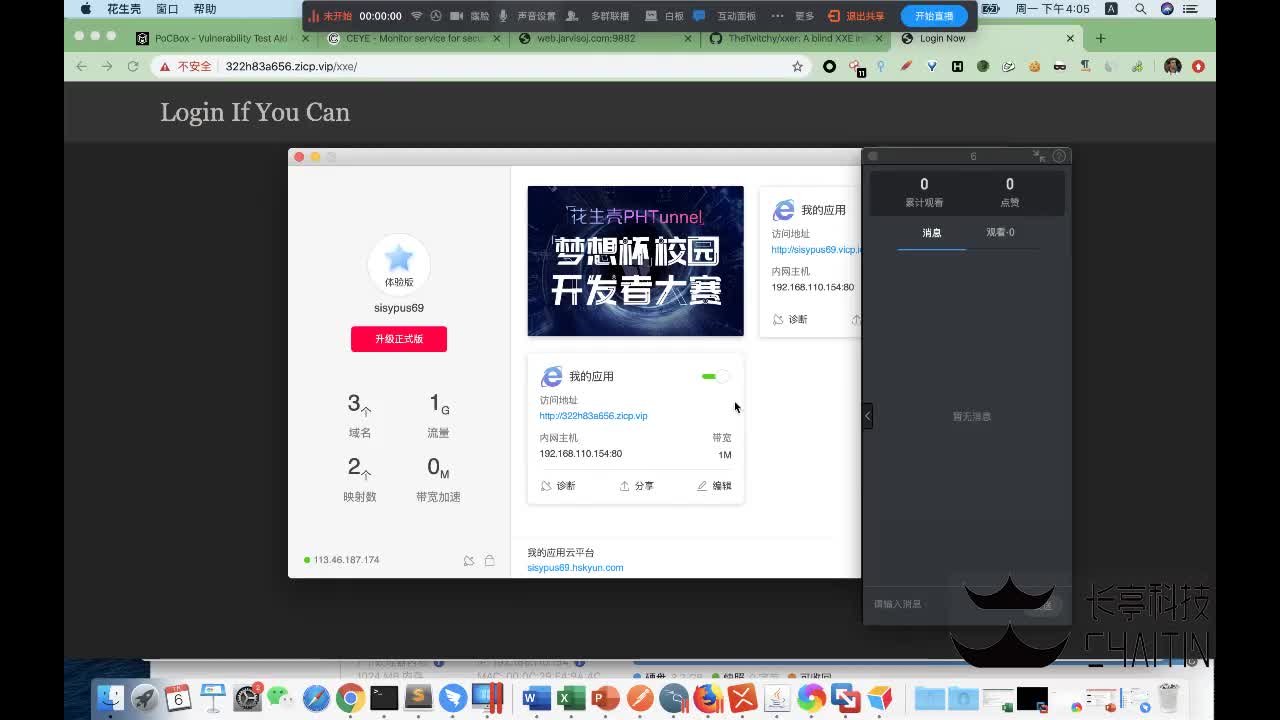
Task: Switch to the web.jarvisoj.com:9882 tab
Action: pos(605,38)
